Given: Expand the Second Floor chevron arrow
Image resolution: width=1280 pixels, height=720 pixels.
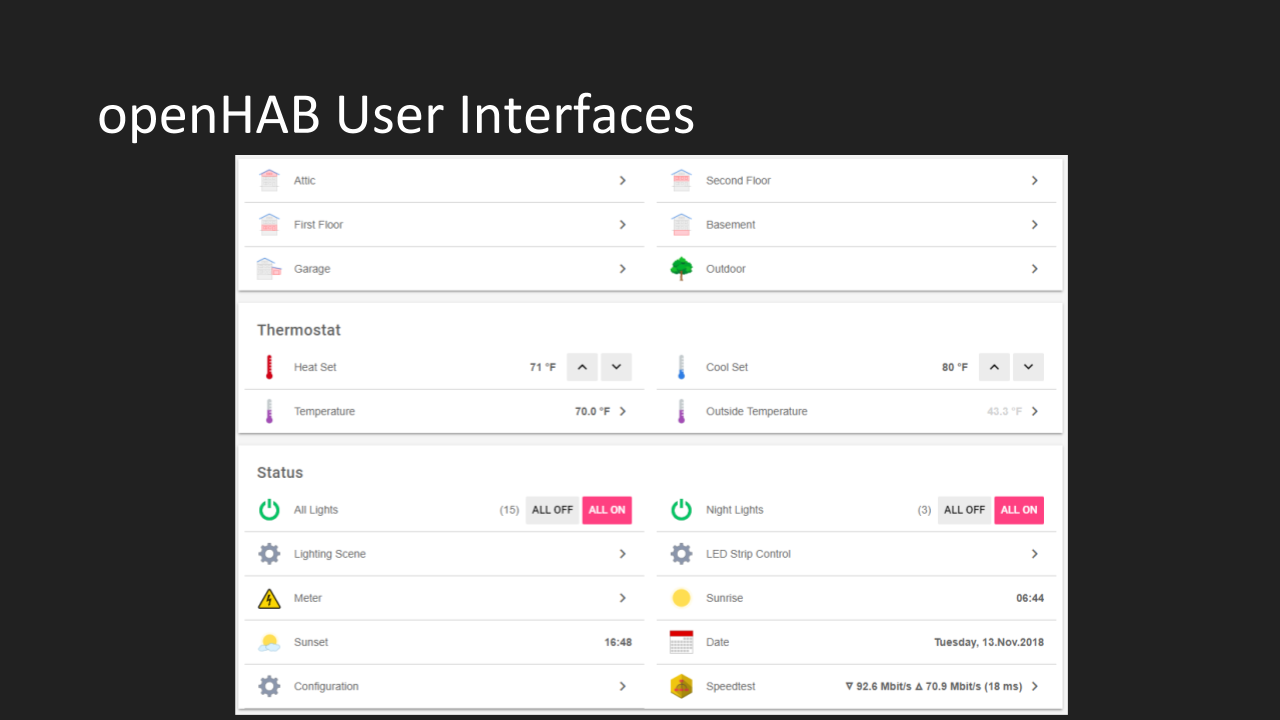Looking at the screenshot, I should [x=1034, y=181].
